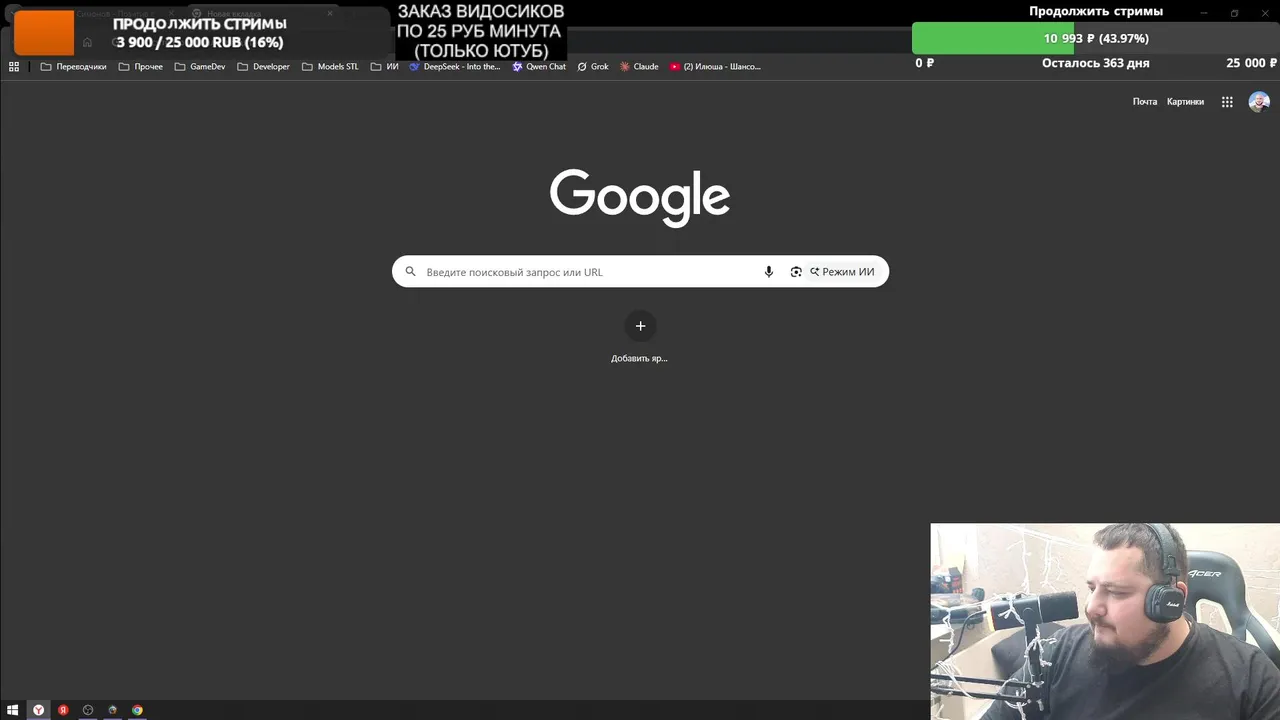Click the Google logo
This screenshot has width=1280, height=720.
point(640,197)
